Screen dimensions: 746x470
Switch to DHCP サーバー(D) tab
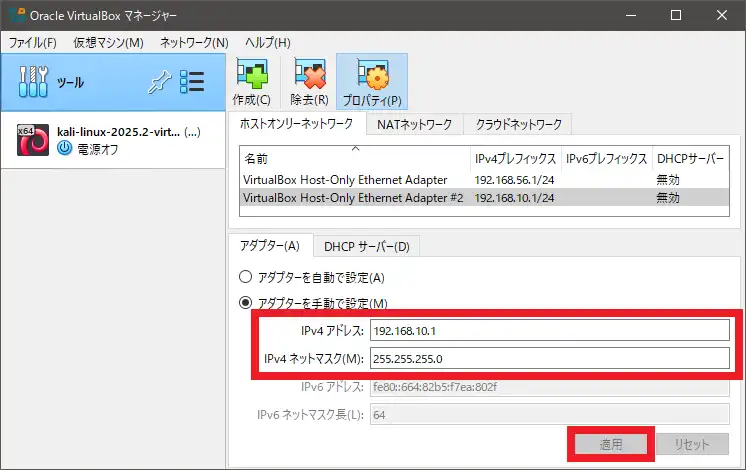[367, 246]
